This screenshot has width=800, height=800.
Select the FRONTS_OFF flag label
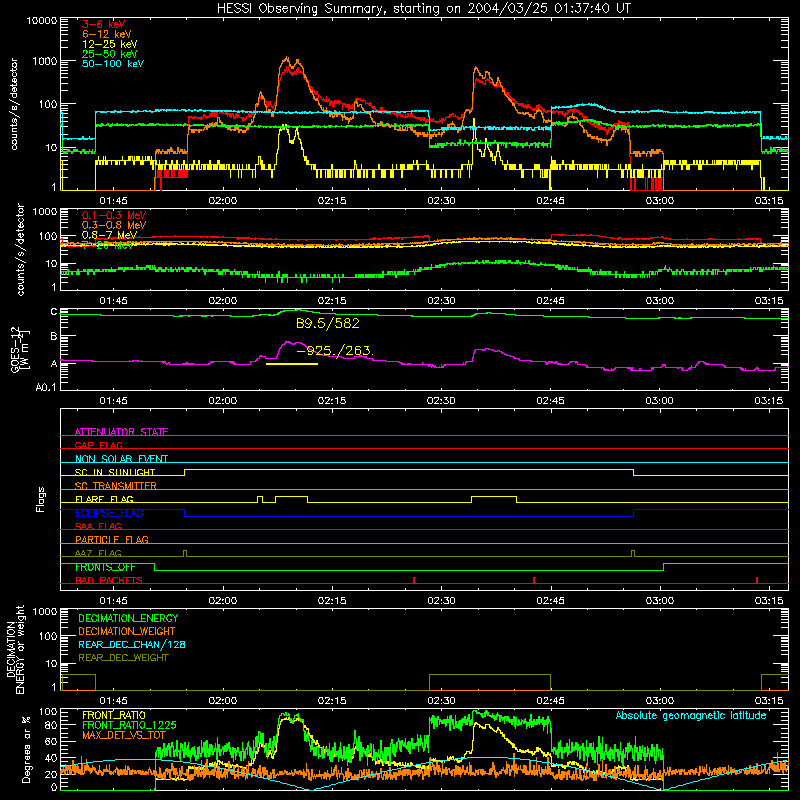coord(105,567)
